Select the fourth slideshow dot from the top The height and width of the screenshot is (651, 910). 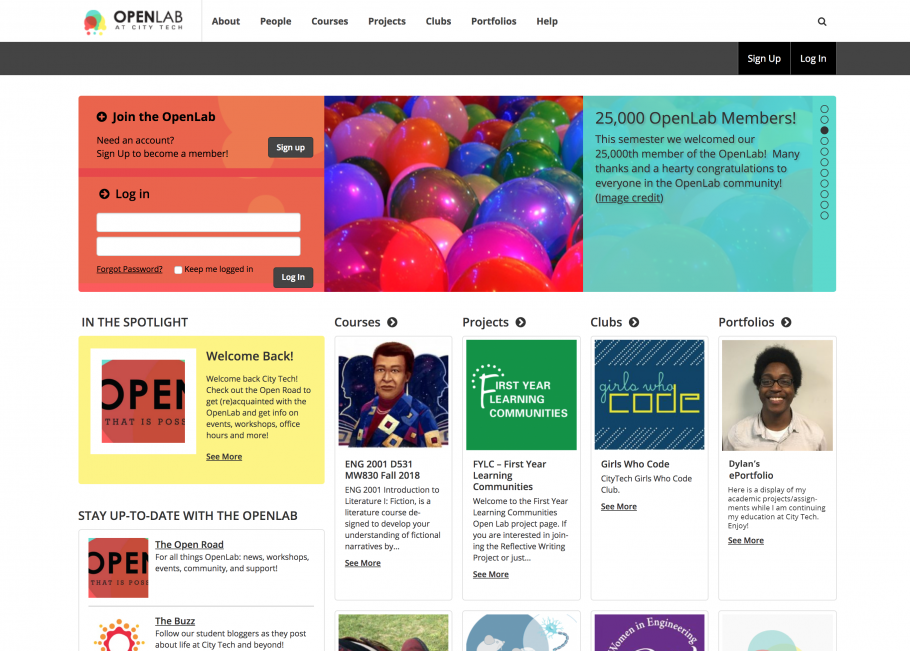pyautogui.click(x=824, y=141)
